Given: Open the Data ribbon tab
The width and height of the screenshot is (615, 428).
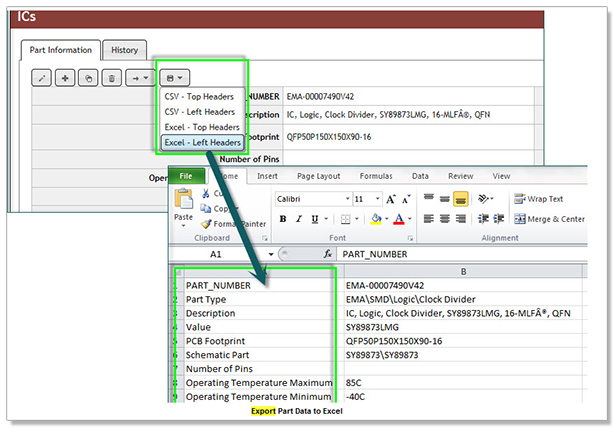Looking at the screenshot, I should pyautogui.click(x=420, y=176).
